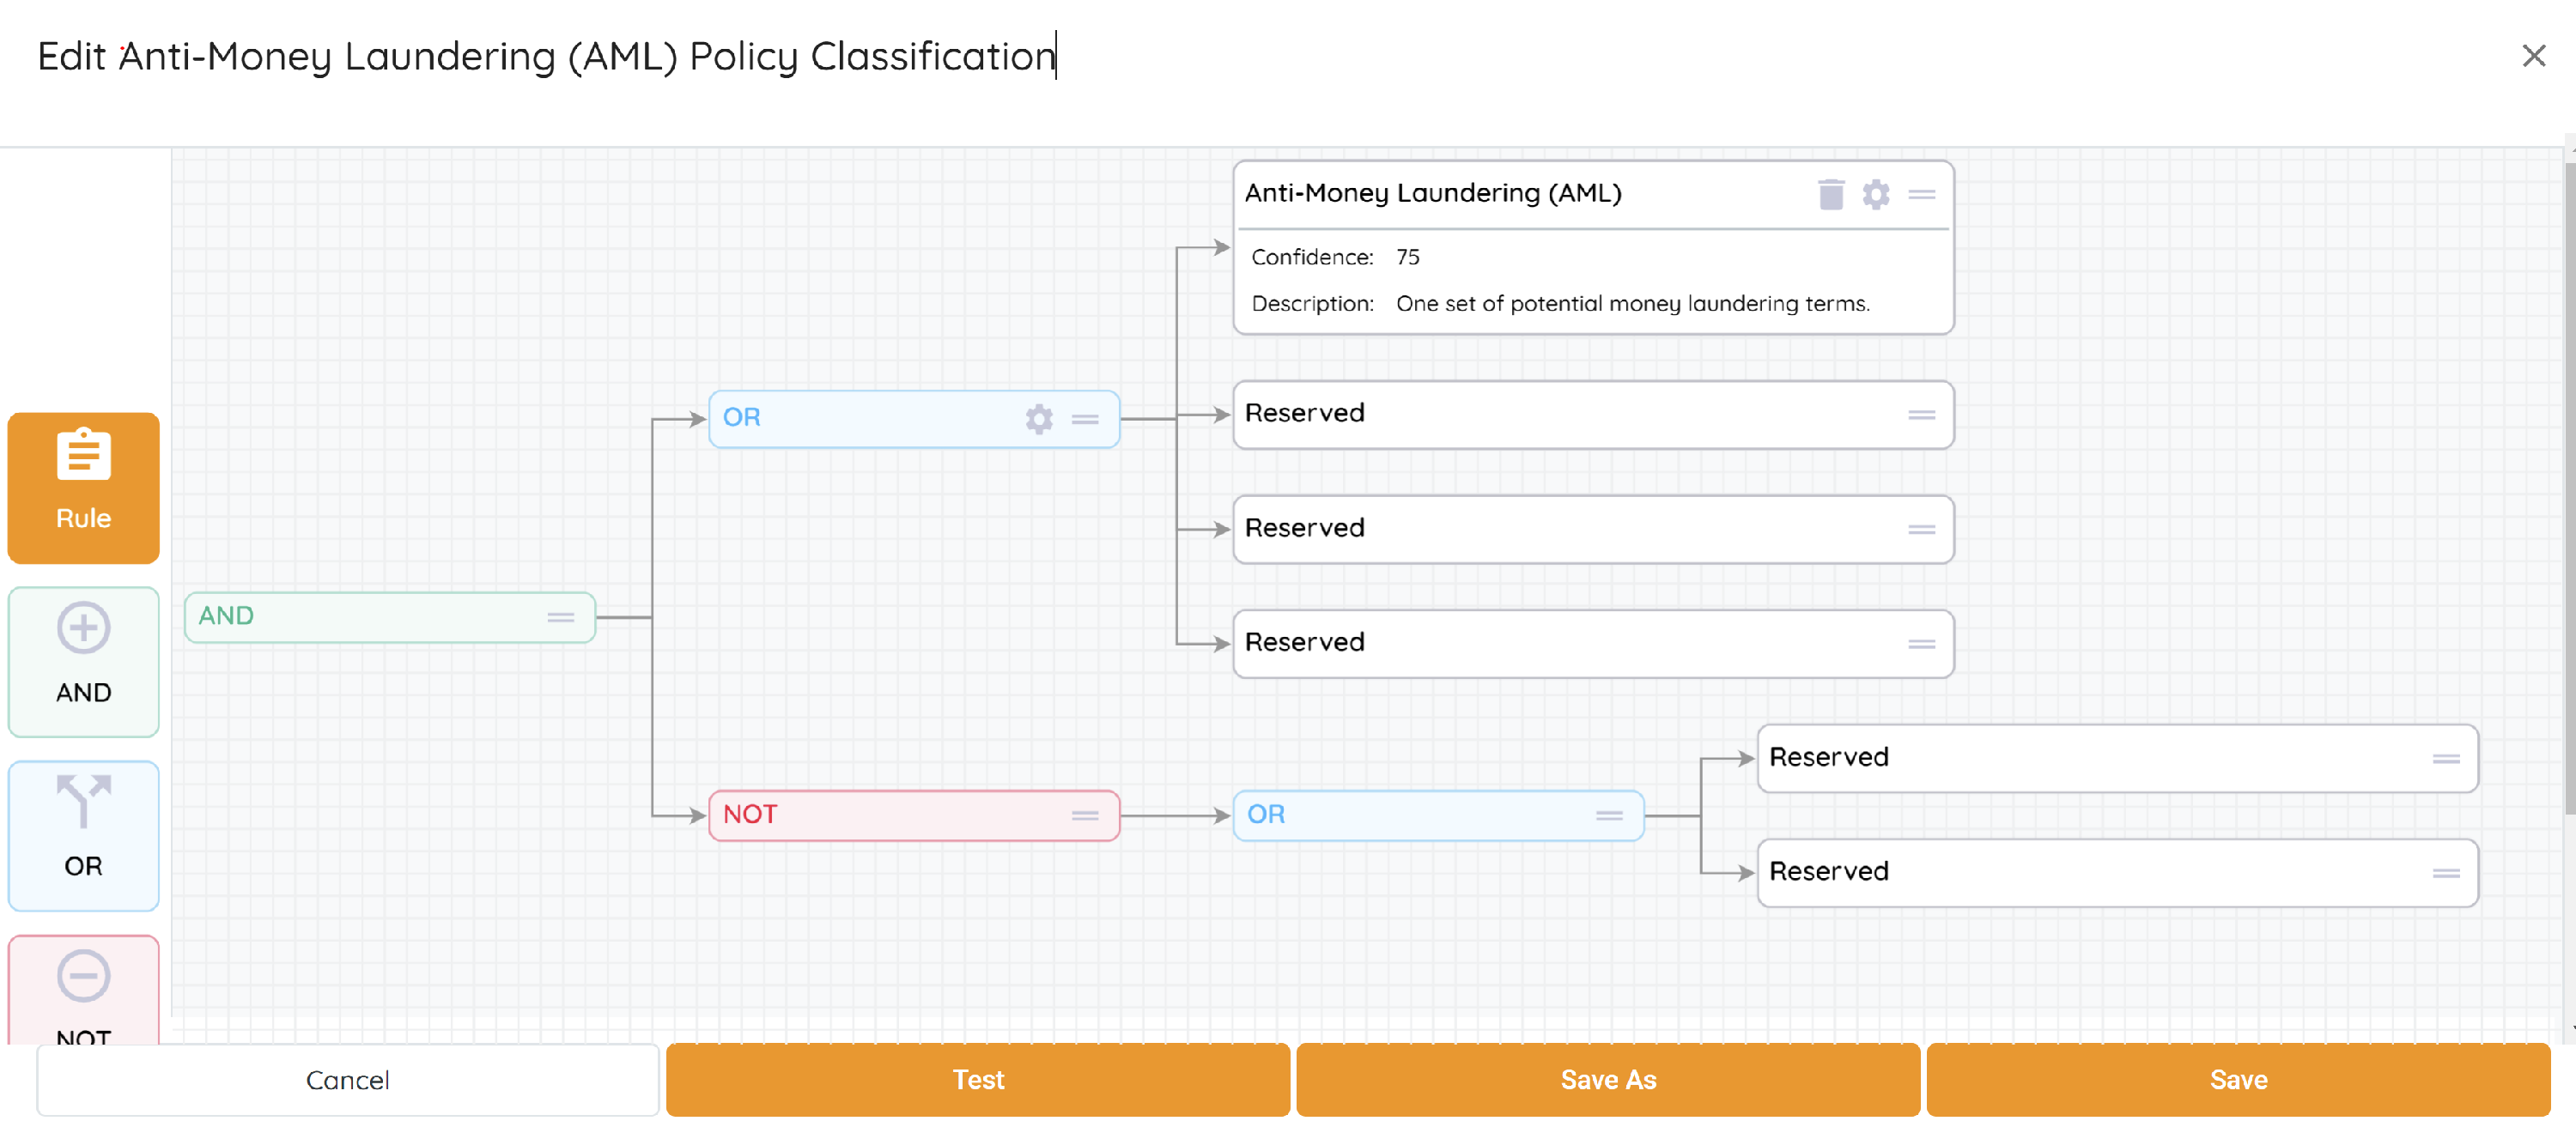Click handle icon on green AND node
The width and height of the screenshot is (2576, 1121).
(x=560, y=617)
